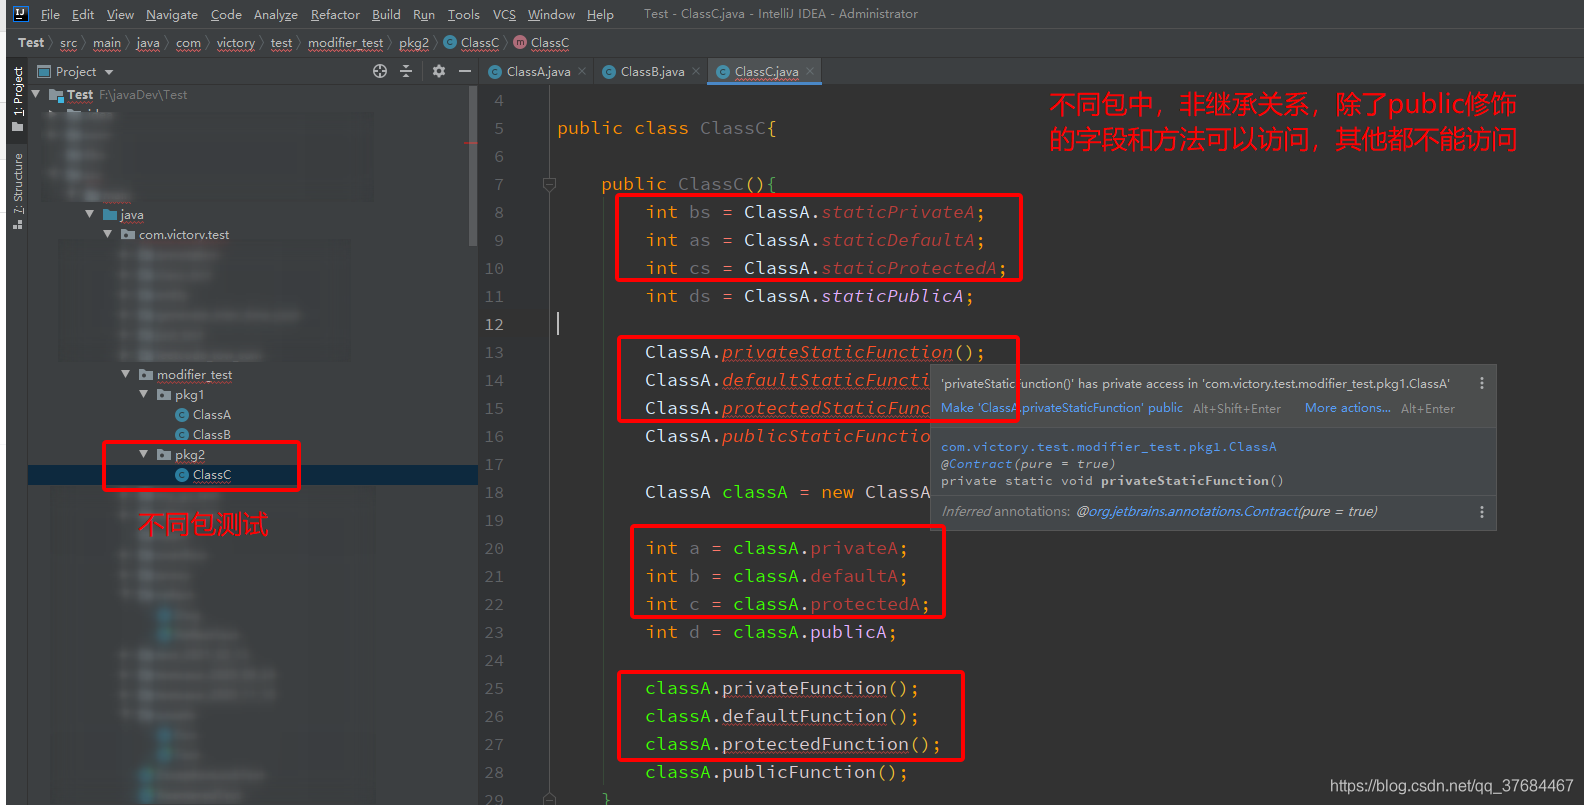Open the Window menu
The width and height of the screenshot is (1584, 805).
551,14
